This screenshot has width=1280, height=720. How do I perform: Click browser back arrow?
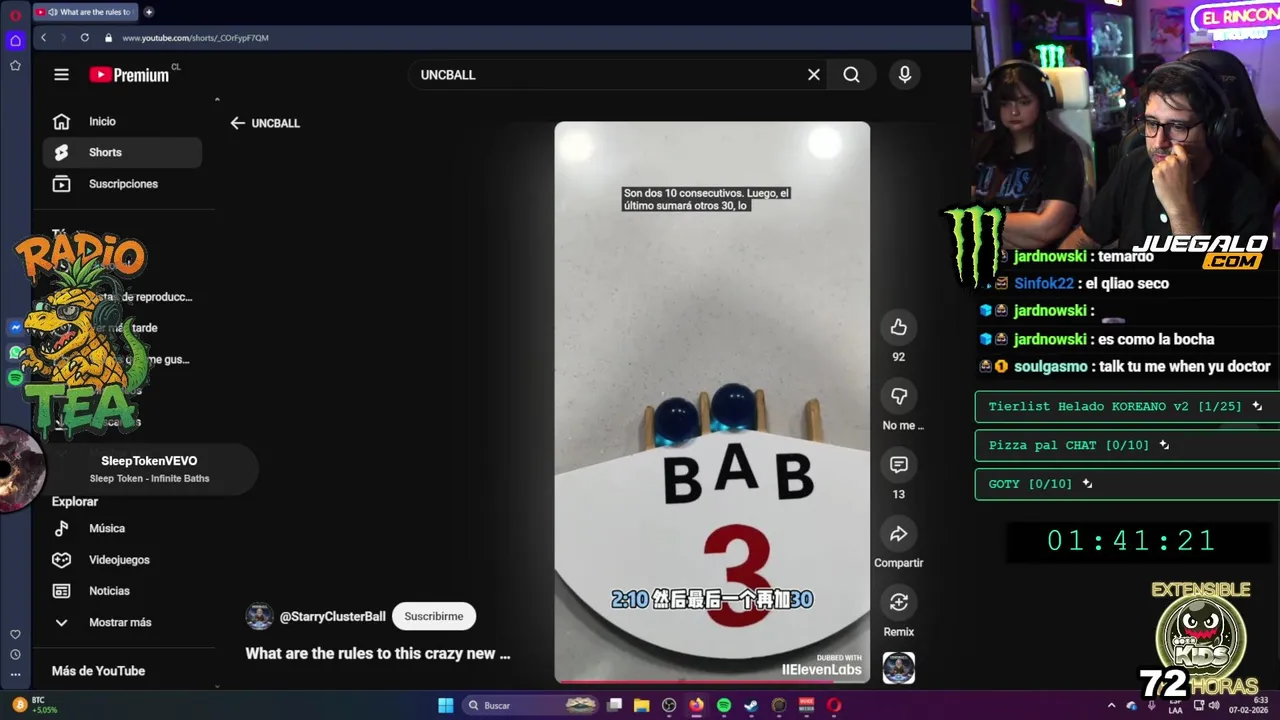pyautogui.click(x=43, y=37)
